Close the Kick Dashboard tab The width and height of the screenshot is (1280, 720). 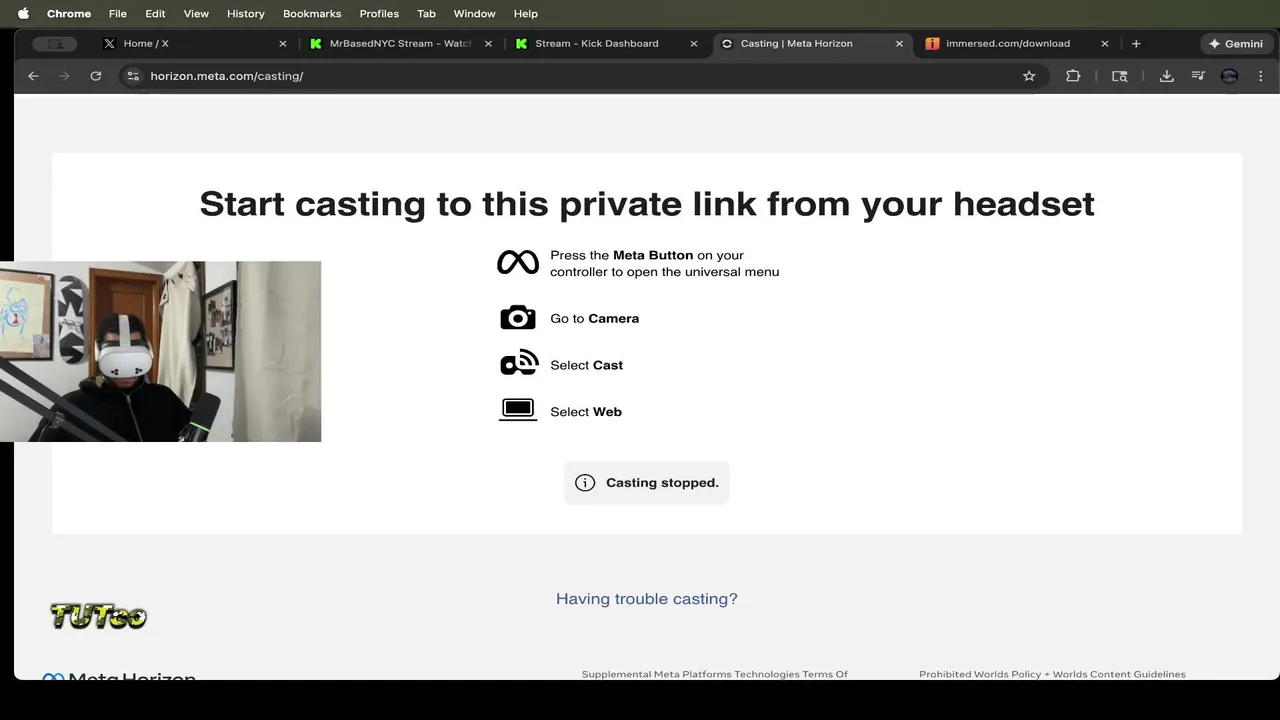pyautogui.click(x=694, y=44)
